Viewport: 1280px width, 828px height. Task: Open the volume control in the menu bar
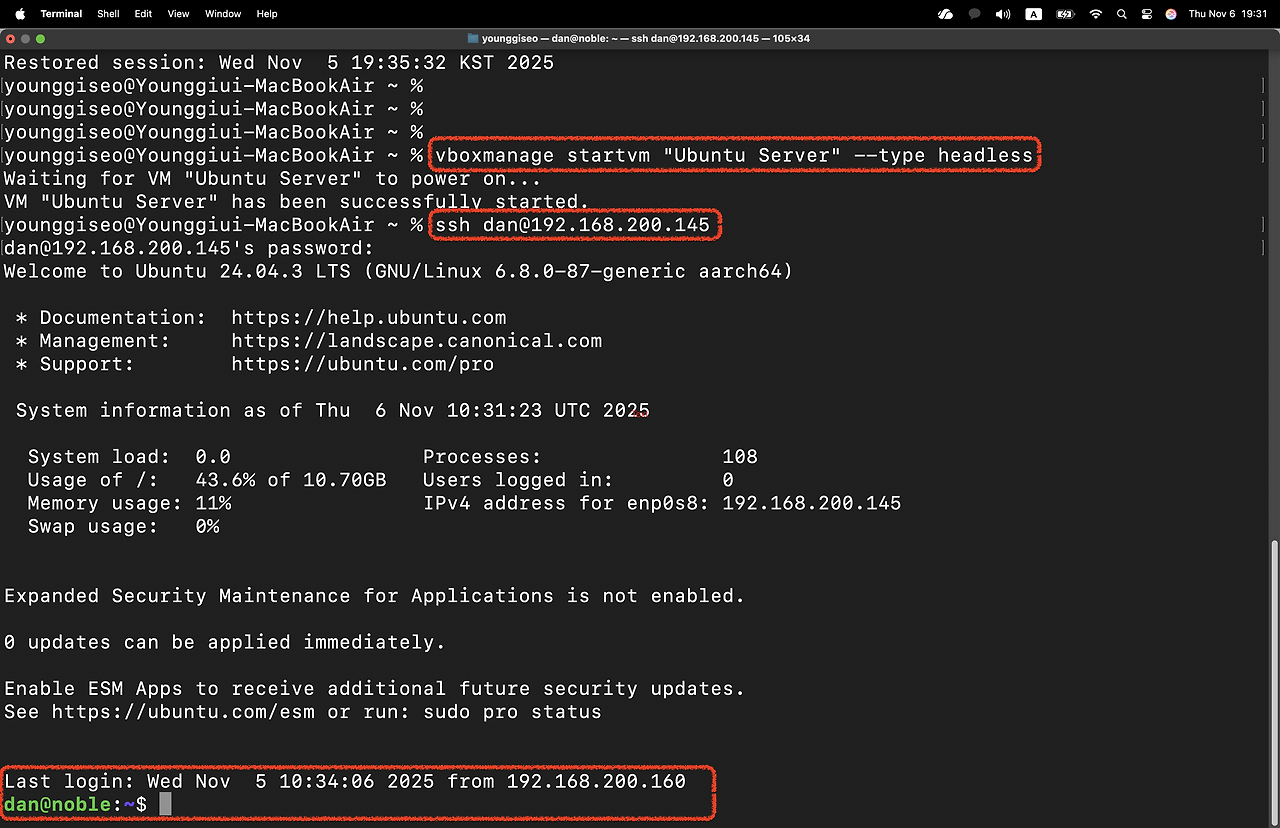coord(1003,14)
